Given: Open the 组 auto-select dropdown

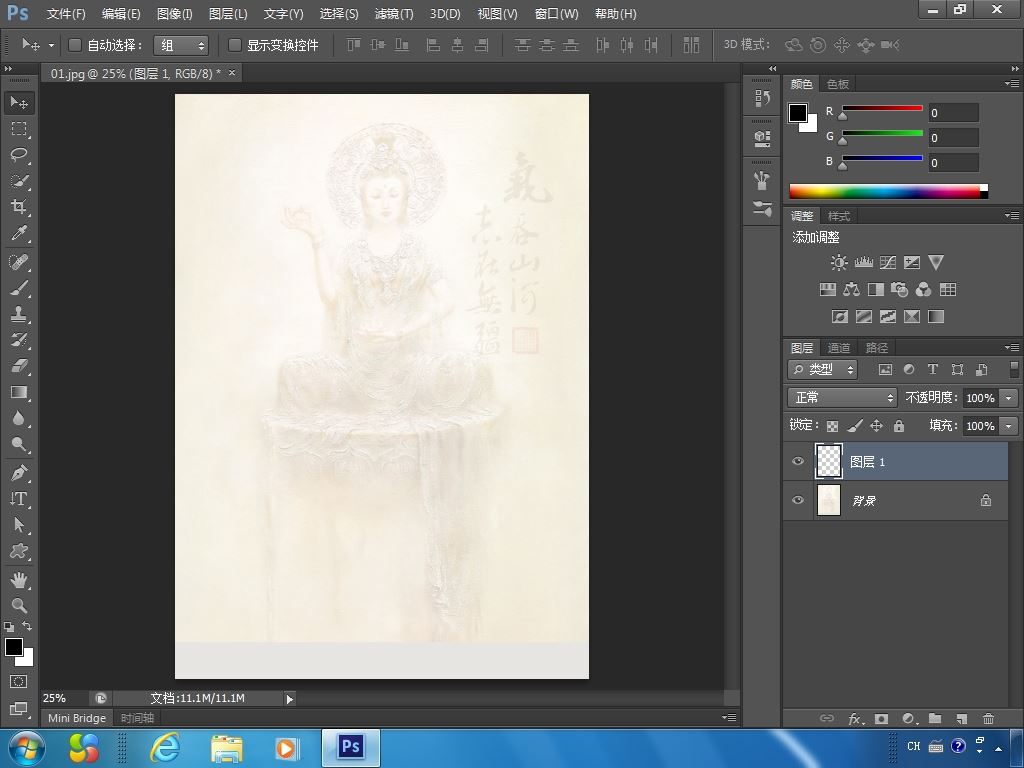Looking at the screenshot, I should (181, 45).
